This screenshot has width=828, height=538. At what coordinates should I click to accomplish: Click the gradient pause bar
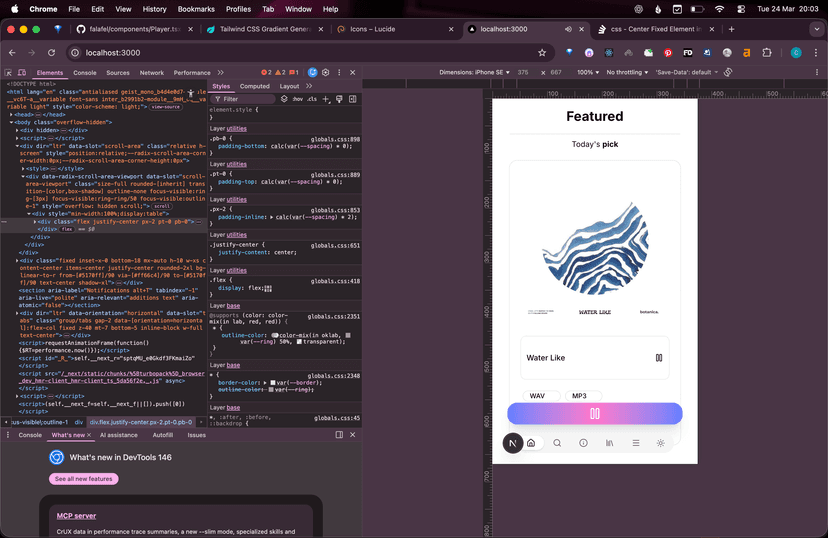pos(594,414)
